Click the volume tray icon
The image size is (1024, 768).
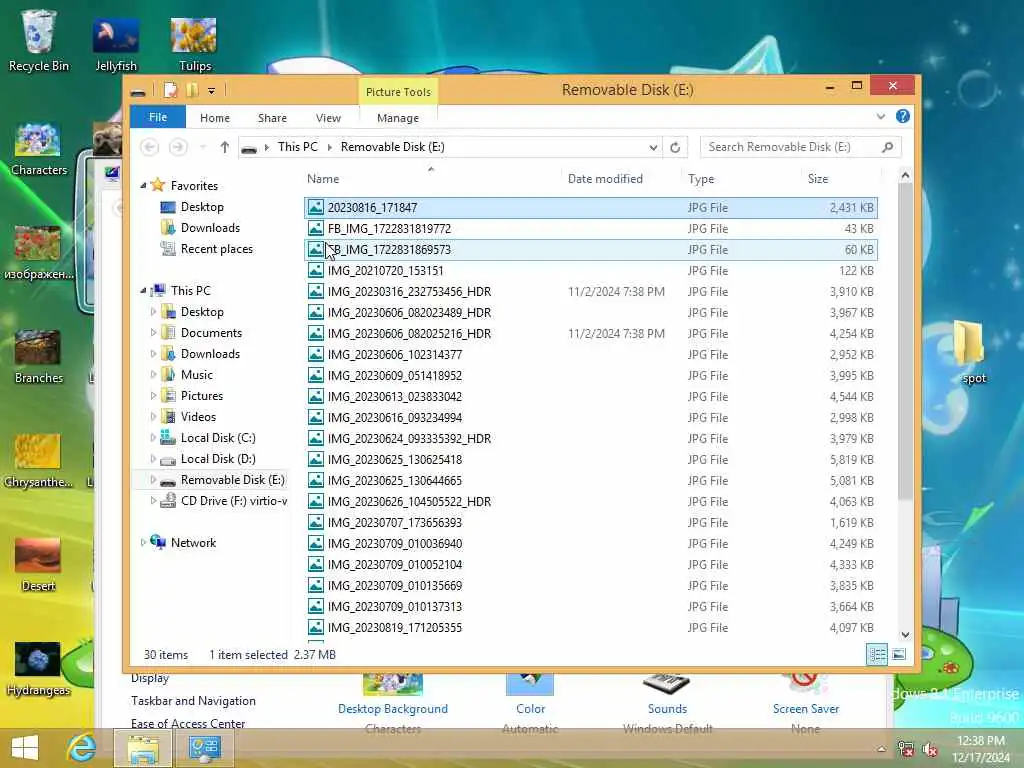(x=930, y=750)
